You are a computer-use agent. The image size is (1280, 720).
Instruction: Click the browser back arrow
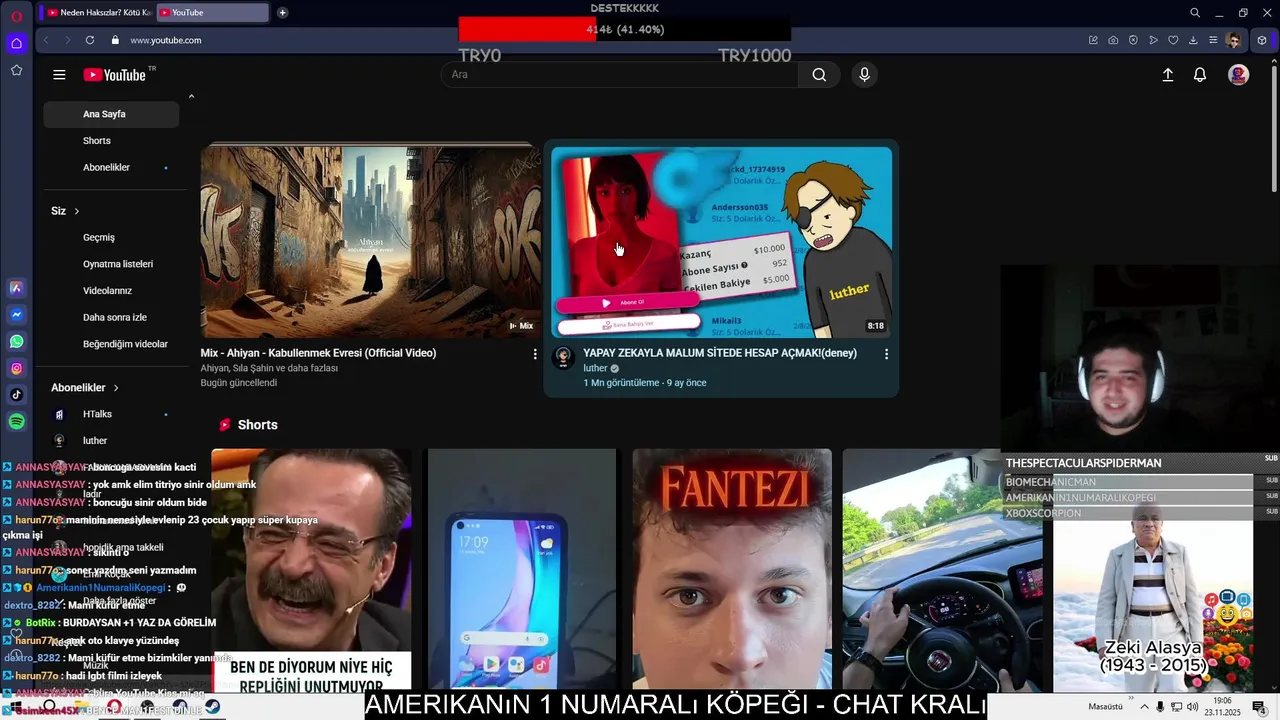(47, 40)
